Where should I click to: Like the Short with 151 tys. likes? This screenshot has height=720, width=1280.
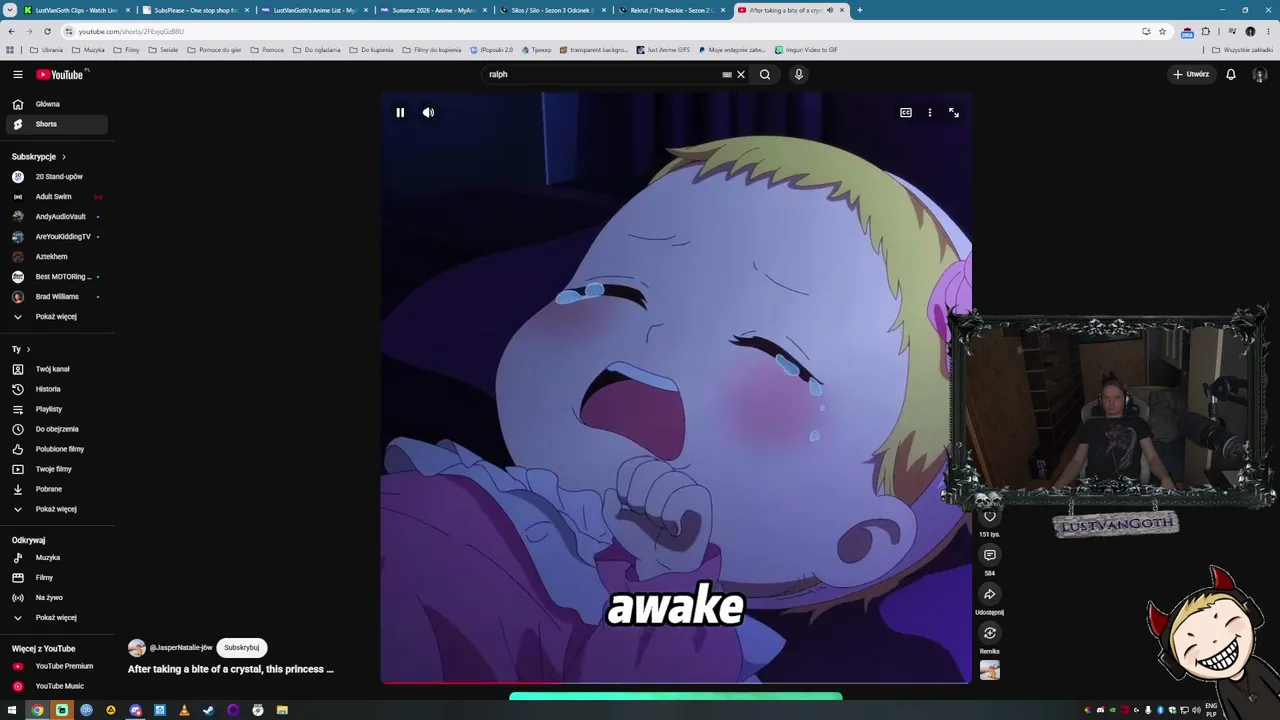click(990, 516)
